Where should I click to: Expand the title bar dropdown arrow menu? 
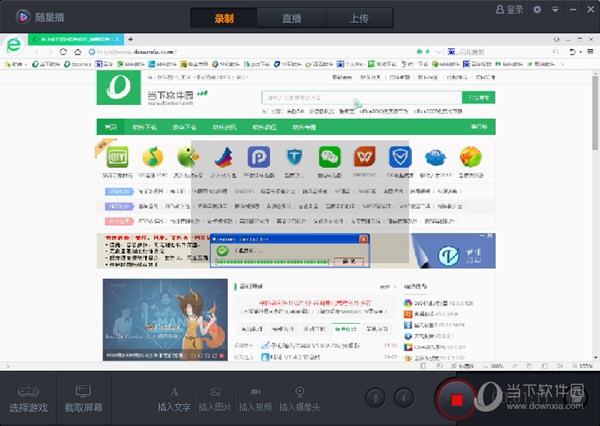tap(555, 10)
